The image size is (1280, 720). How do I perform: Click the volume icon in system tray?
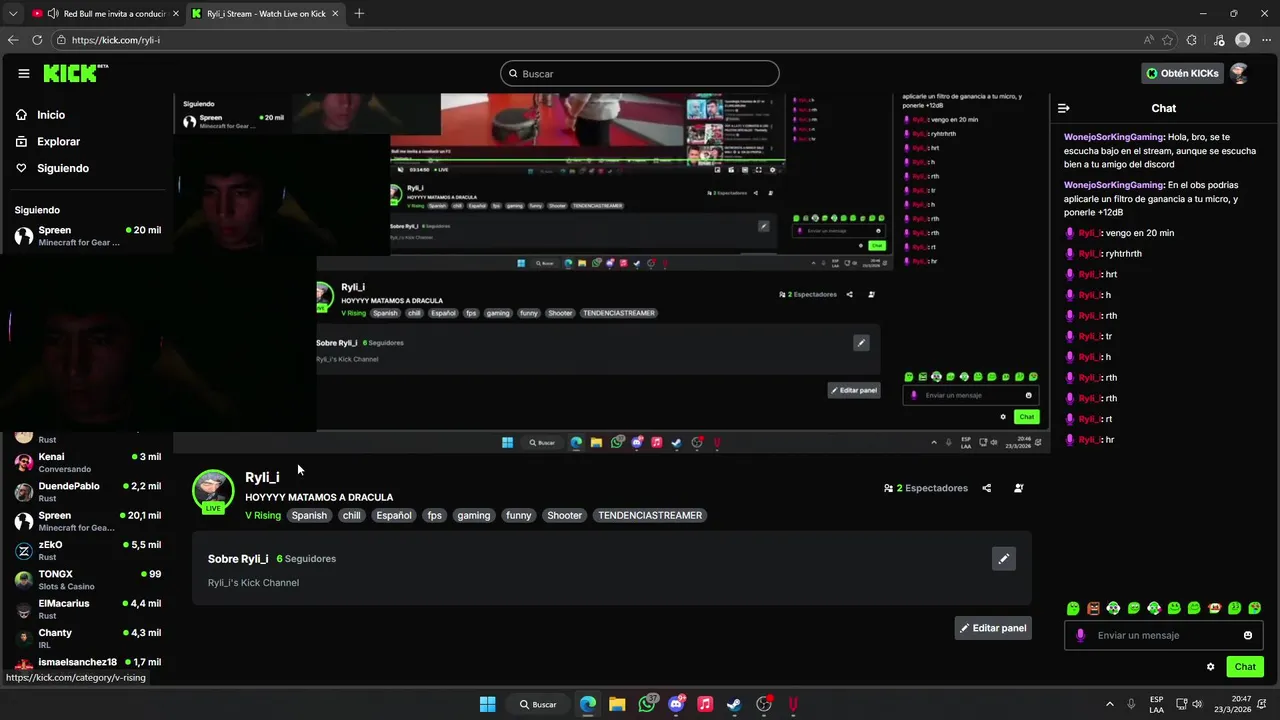(1198, 704)
